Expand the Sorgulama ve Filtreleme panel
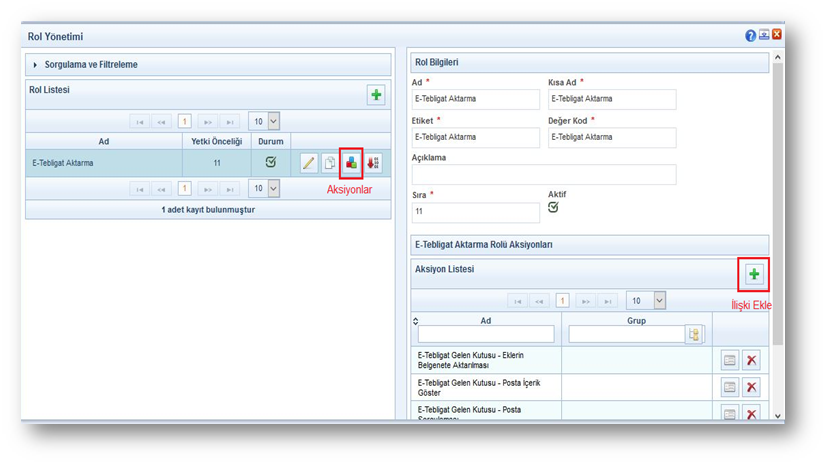 point(36,65)
